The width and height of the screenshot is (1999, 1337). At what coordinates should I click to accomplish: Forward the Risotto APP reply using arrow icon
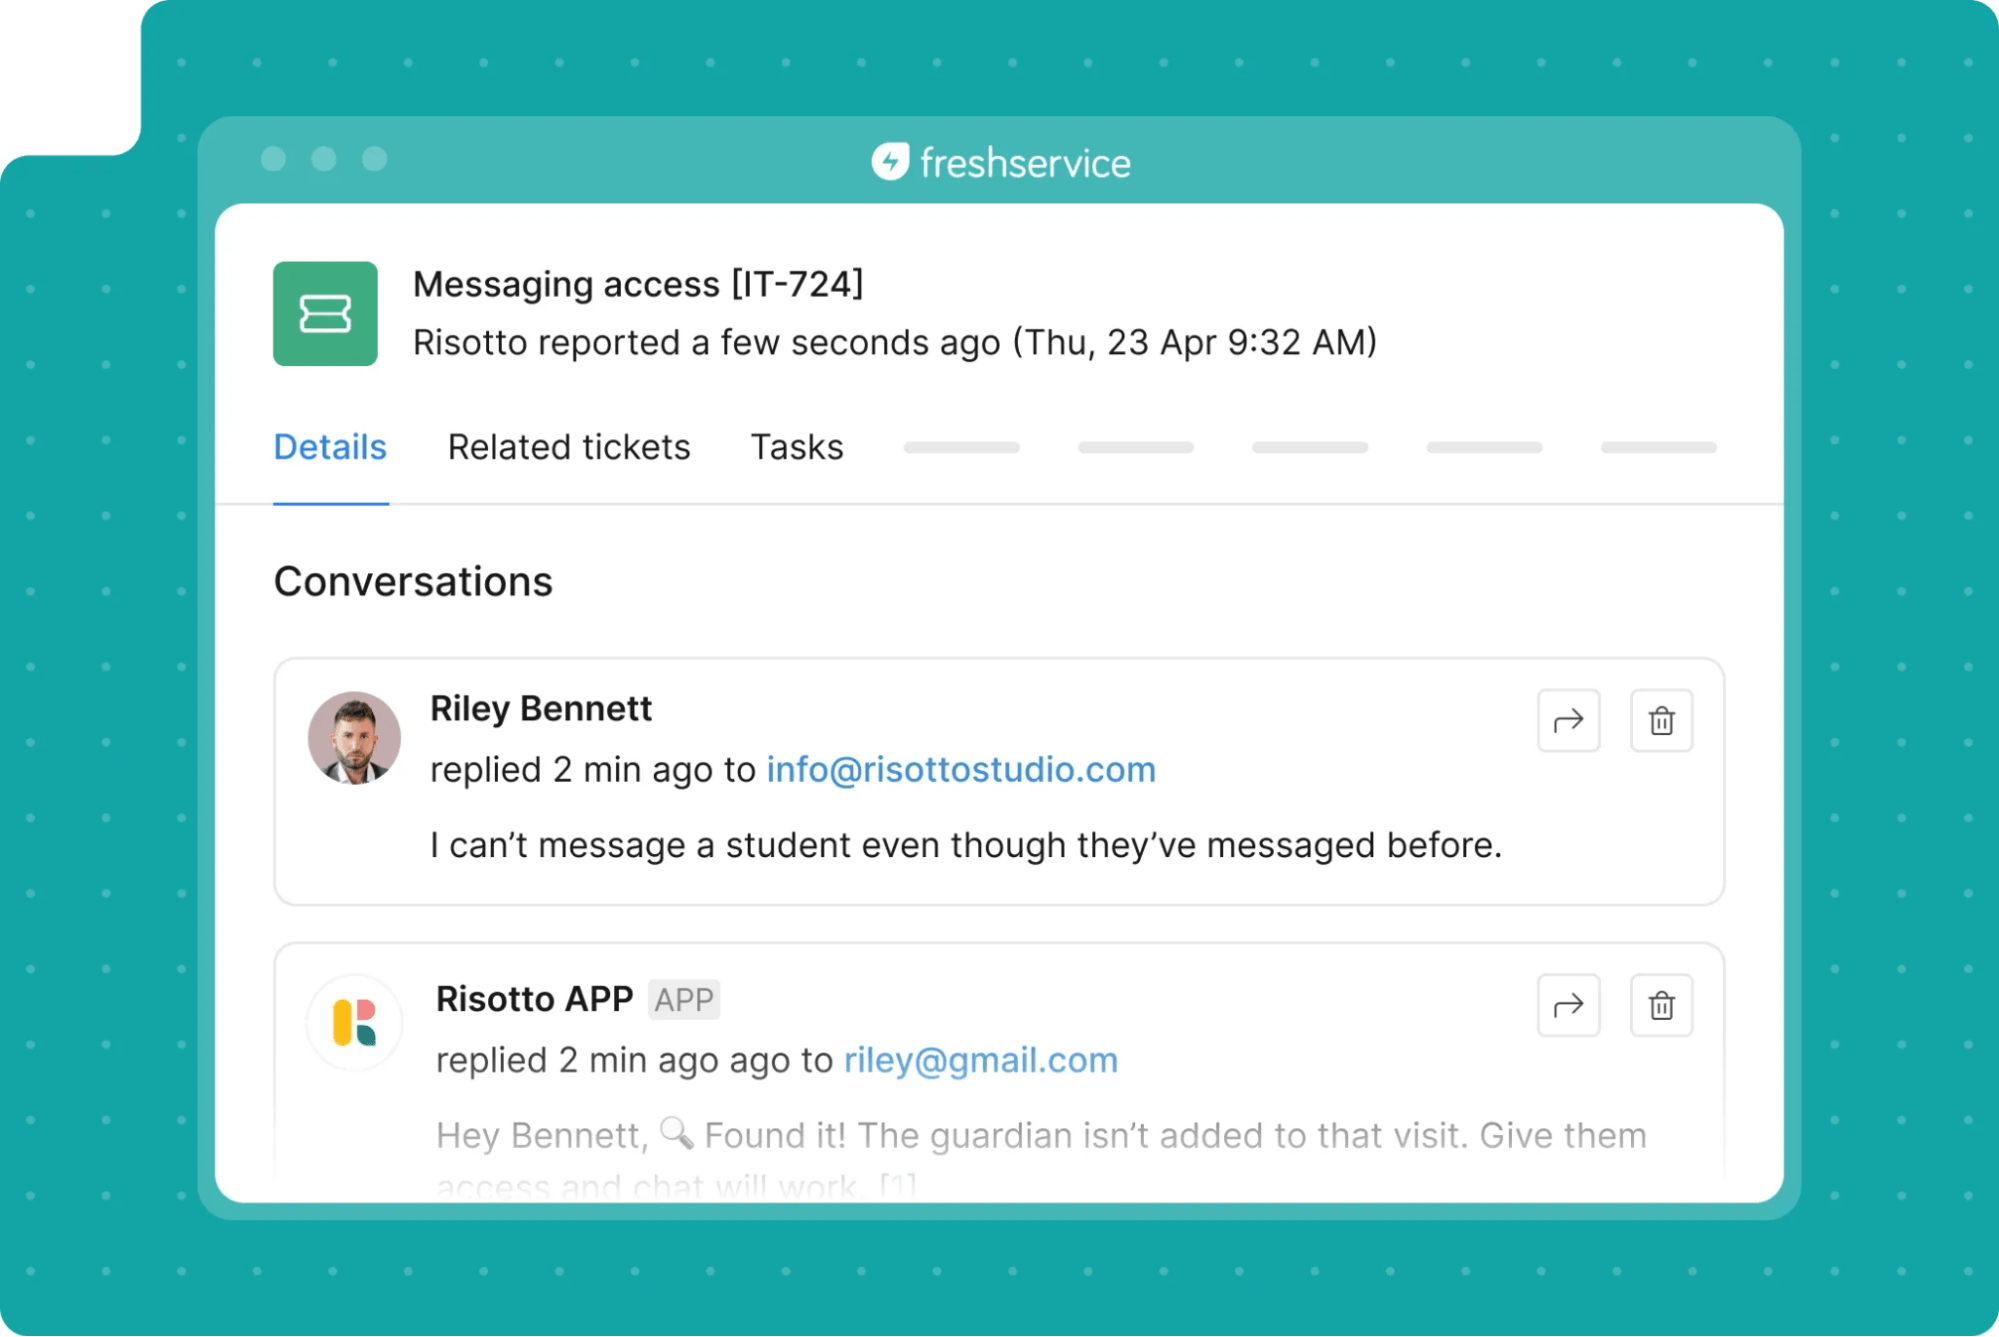[1568, 1005]
